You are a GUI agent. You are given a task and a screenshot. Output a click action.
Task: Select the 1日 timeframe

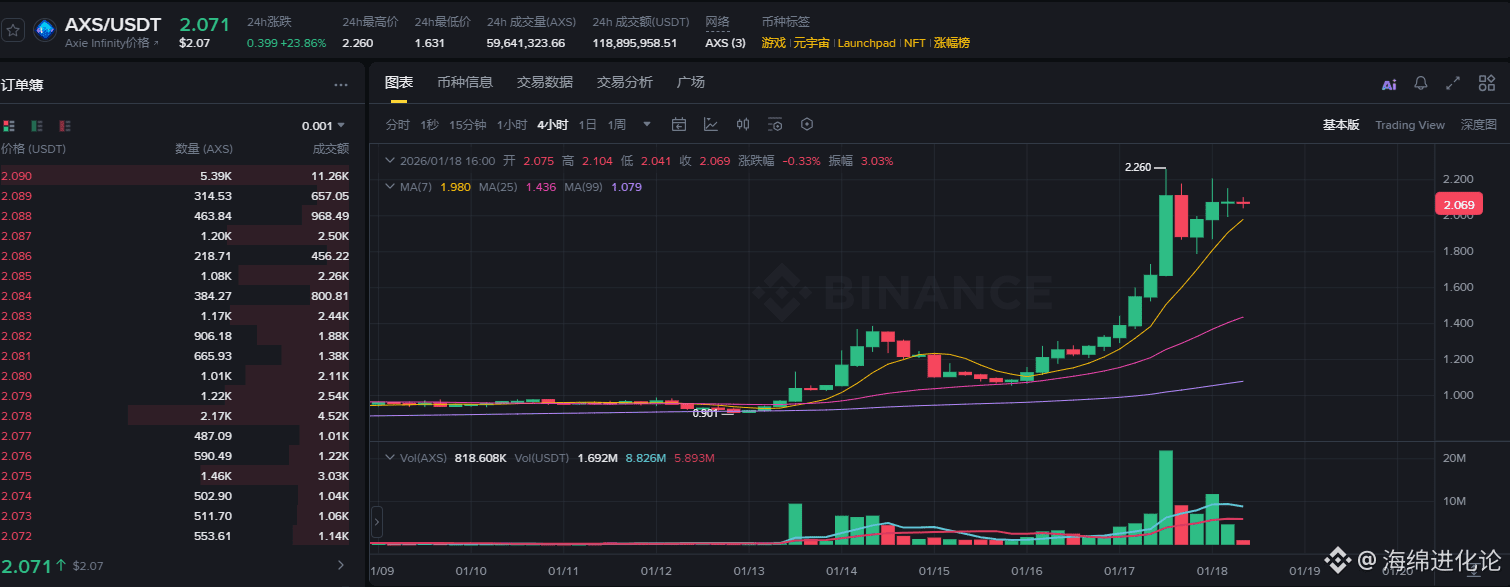tap(588, 124)
